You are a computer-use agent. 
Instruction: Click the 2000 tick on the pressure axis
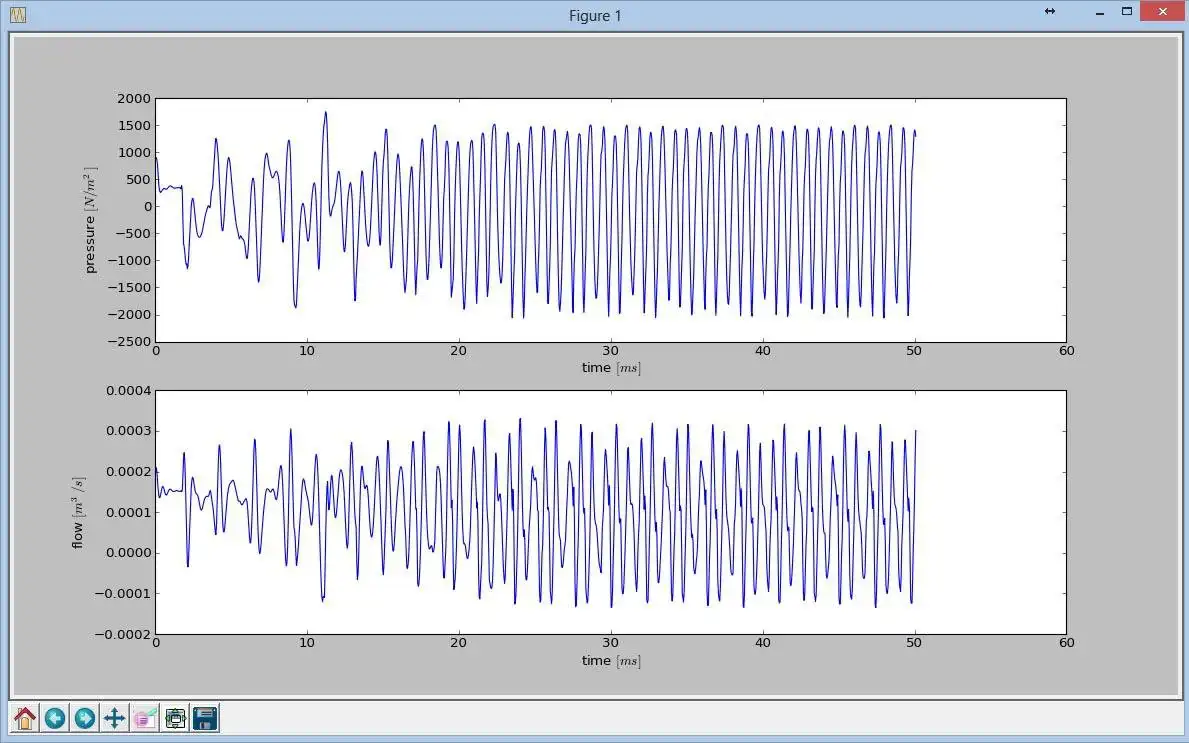[x=133, y=99]
